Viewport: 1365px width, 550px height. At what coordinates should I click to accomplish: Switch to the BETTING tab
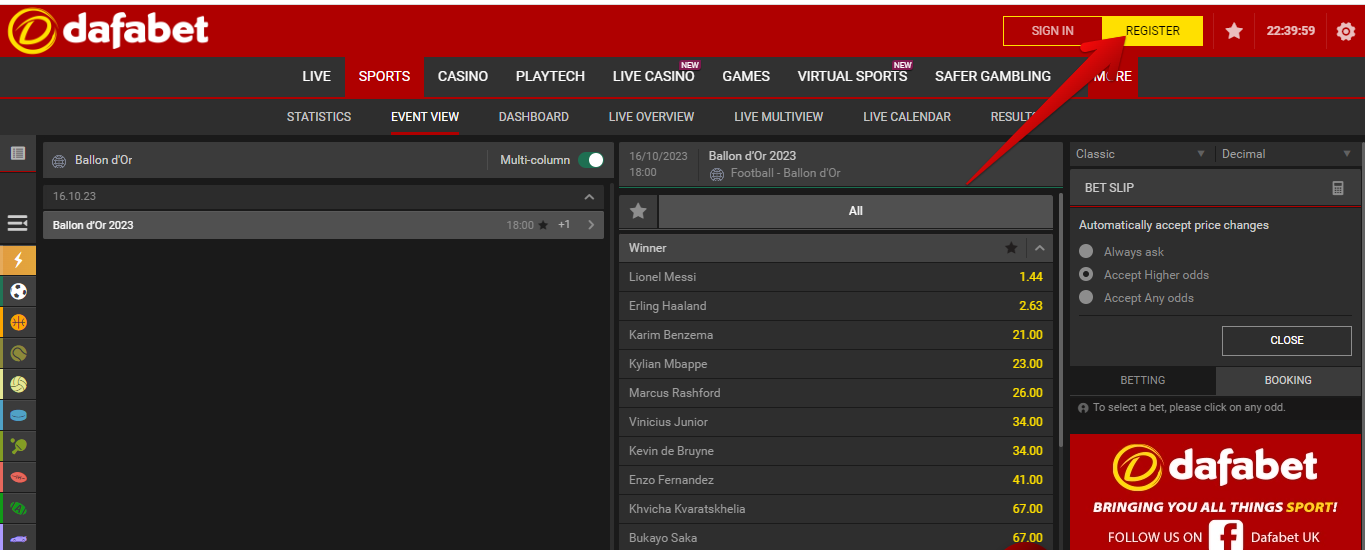[1143, 380]
